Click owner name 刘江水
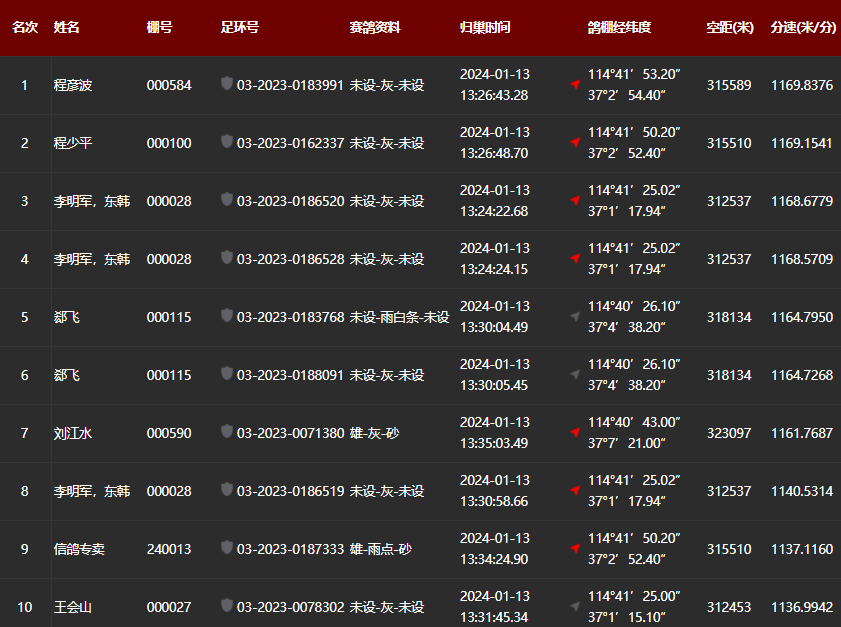This screenshot has height=627, width=841. pos(73,433)
